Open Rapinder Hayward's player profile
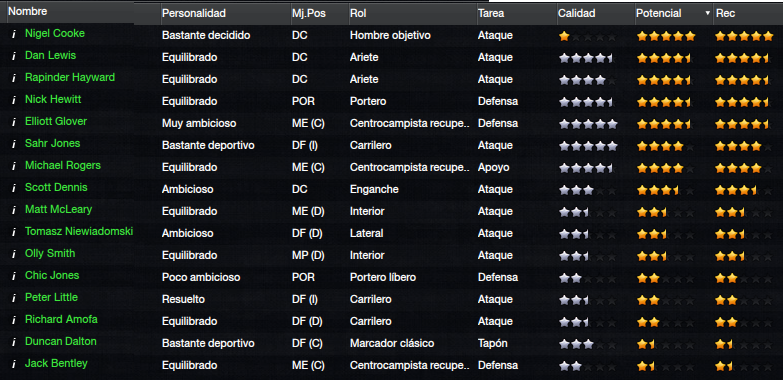 click(x=70, y=77)
